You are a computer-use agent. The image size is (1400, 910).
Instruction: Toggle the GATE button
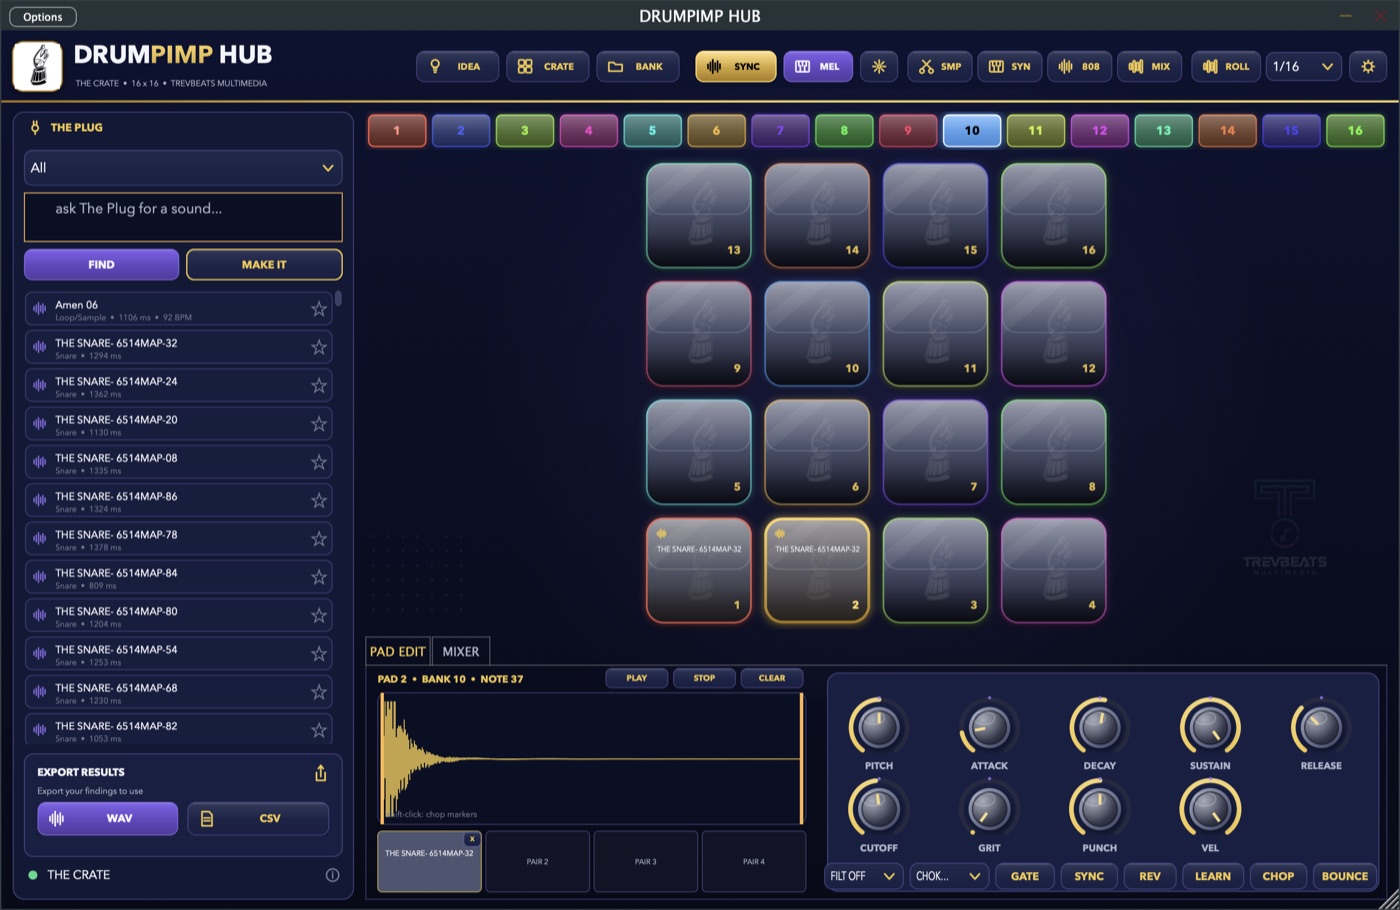click(1025, 876)
